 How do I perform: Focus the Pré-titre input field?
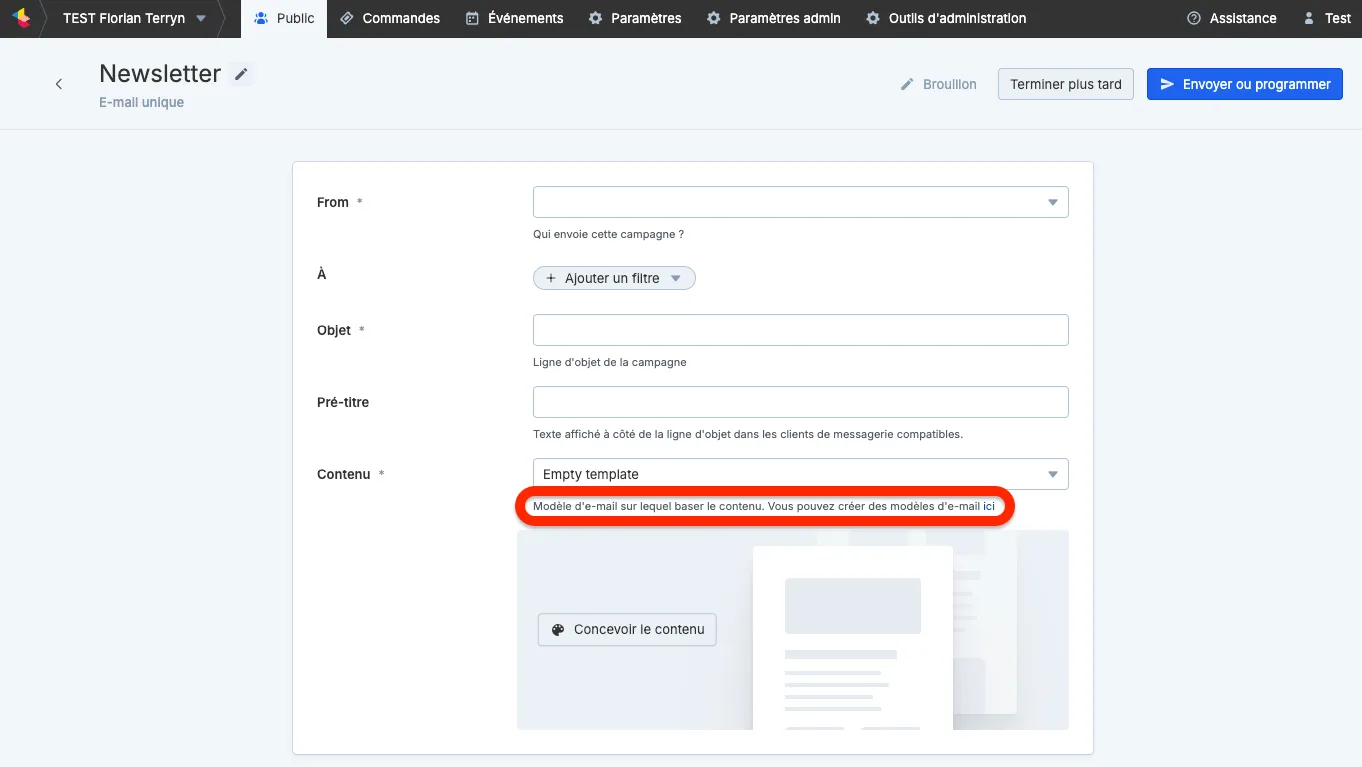tap(801, 402)
